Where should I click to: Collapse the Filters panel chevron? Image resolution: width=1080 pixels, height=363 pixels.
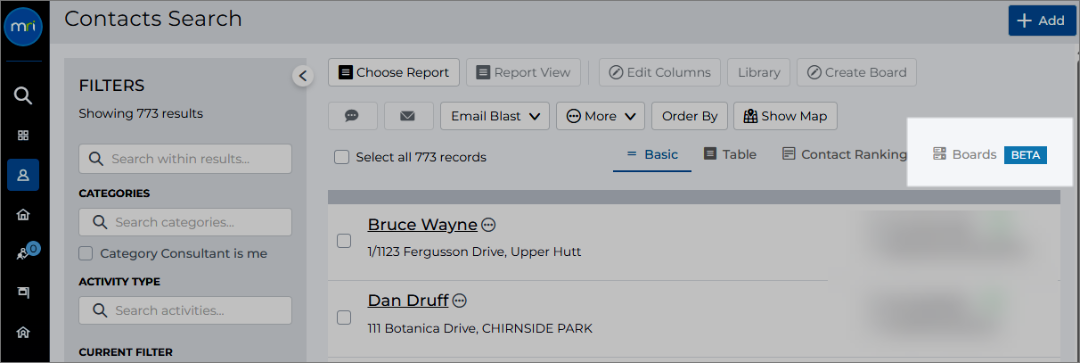click(x=302, y=75)
